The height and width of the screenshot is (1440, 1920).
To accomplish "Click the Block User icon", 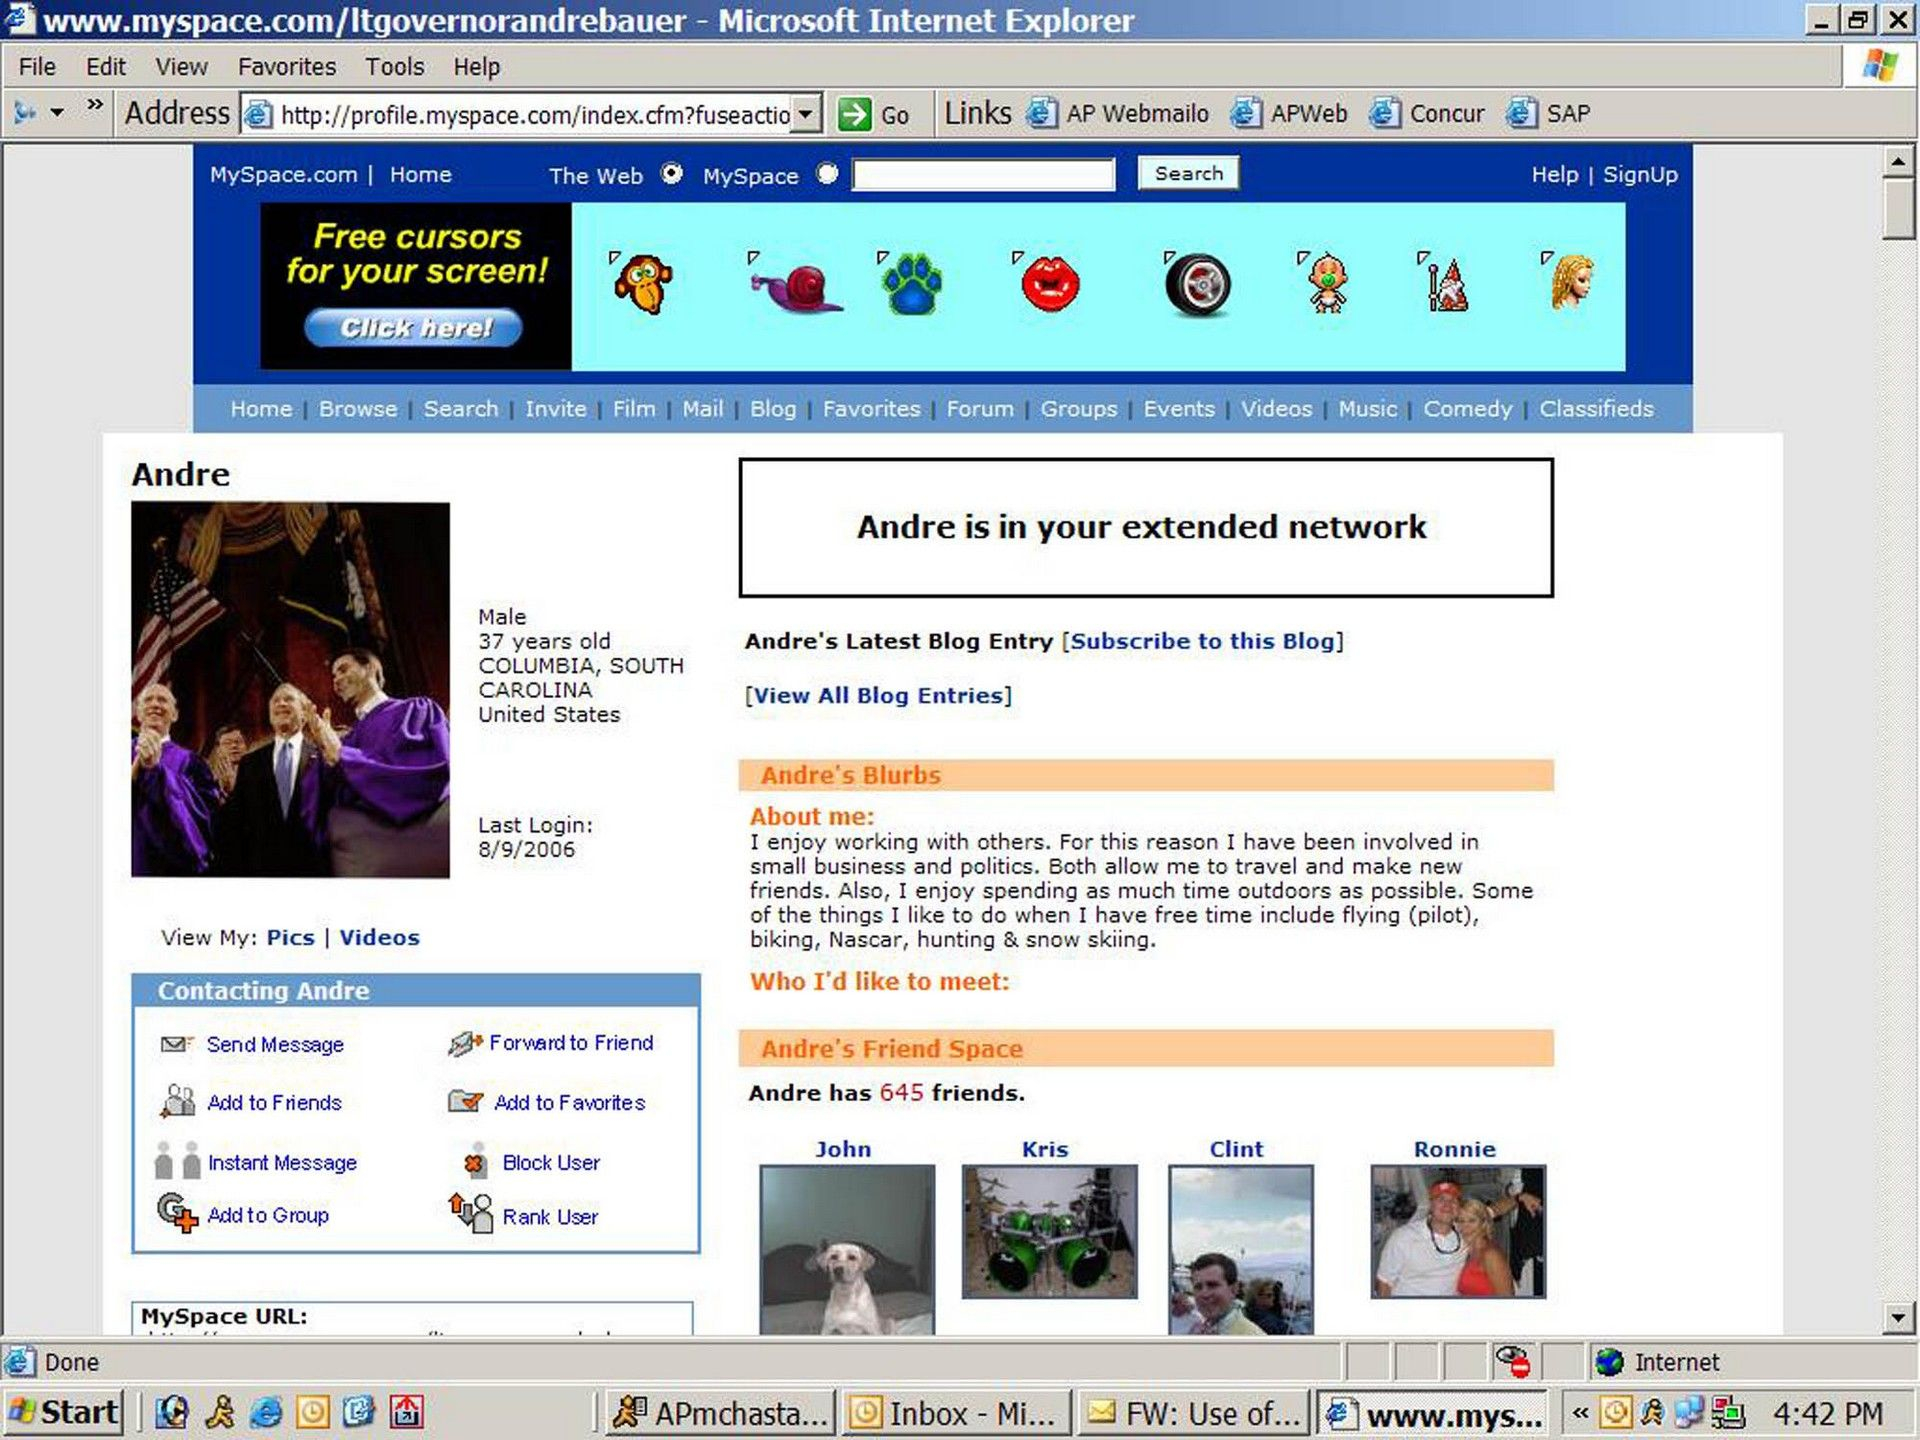I will (474, 1162).
